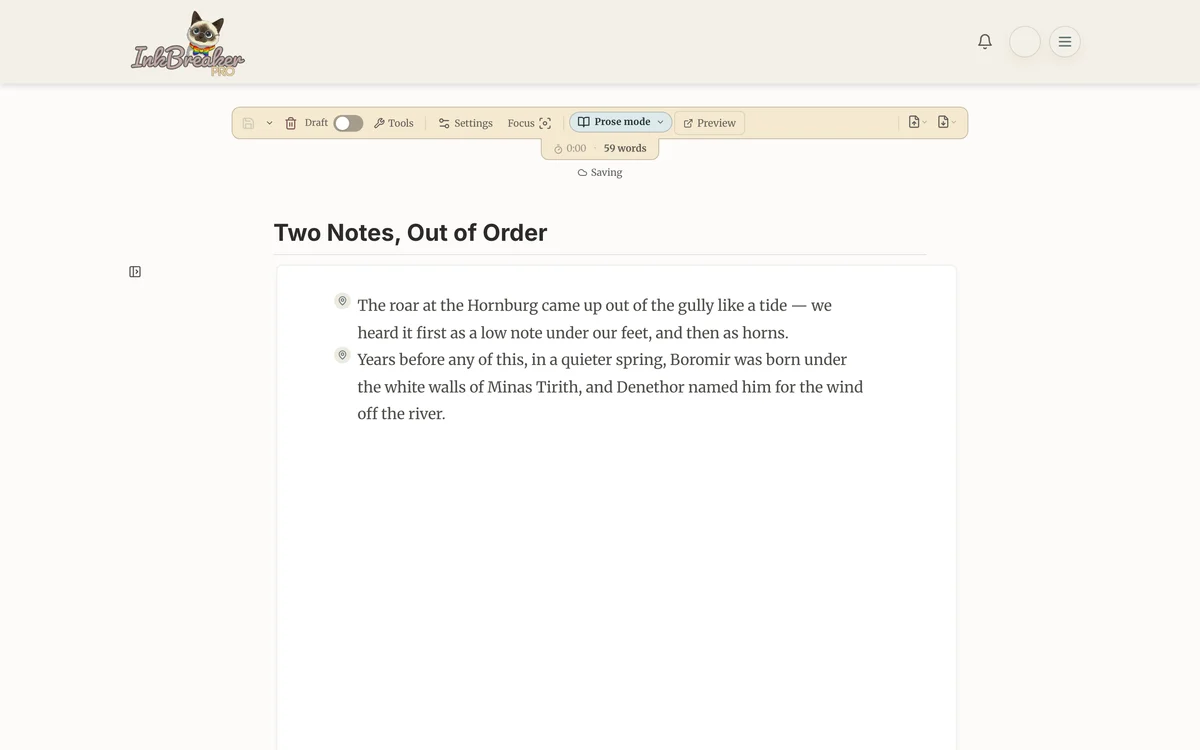1200x750 pixels.
Task: Toggle the Draft switch
Action: pos(348,123)
